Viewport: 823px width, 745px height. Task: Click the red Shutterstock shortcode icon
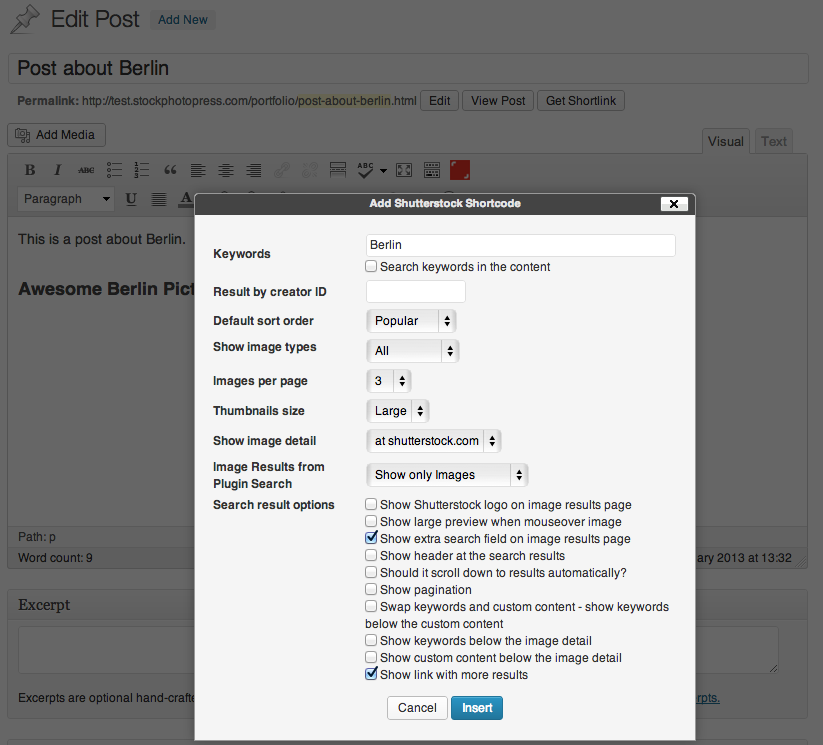pyautogui.click(x=460, y=170)
